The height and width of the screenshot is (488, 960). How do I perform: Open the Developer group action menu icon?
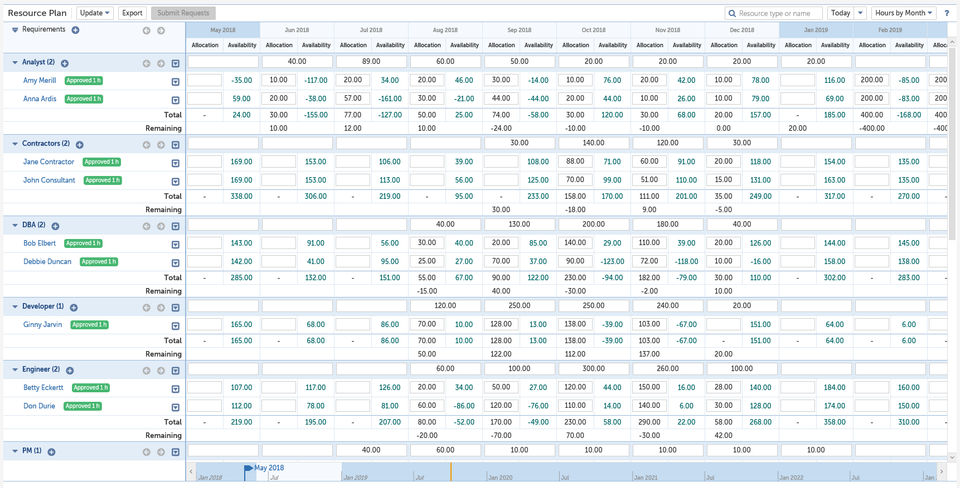tap(175, 307)
